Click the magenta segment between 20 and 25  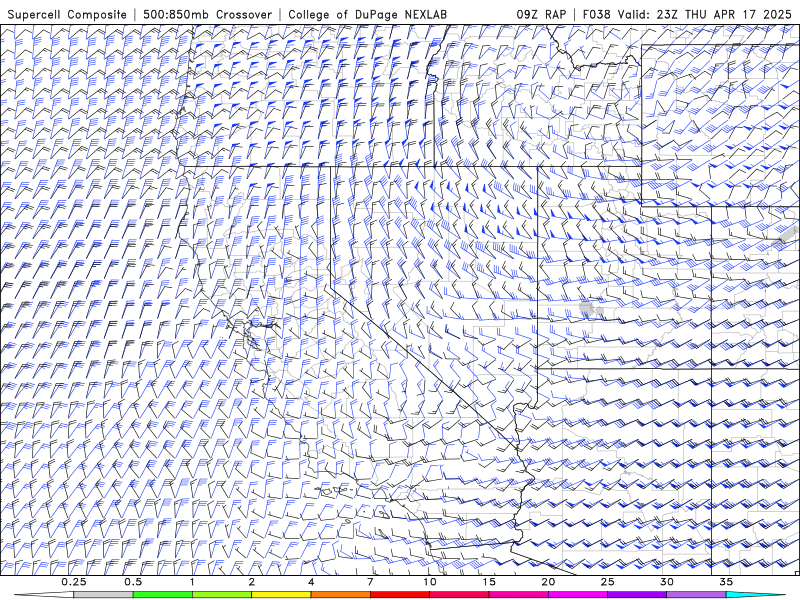578,595
